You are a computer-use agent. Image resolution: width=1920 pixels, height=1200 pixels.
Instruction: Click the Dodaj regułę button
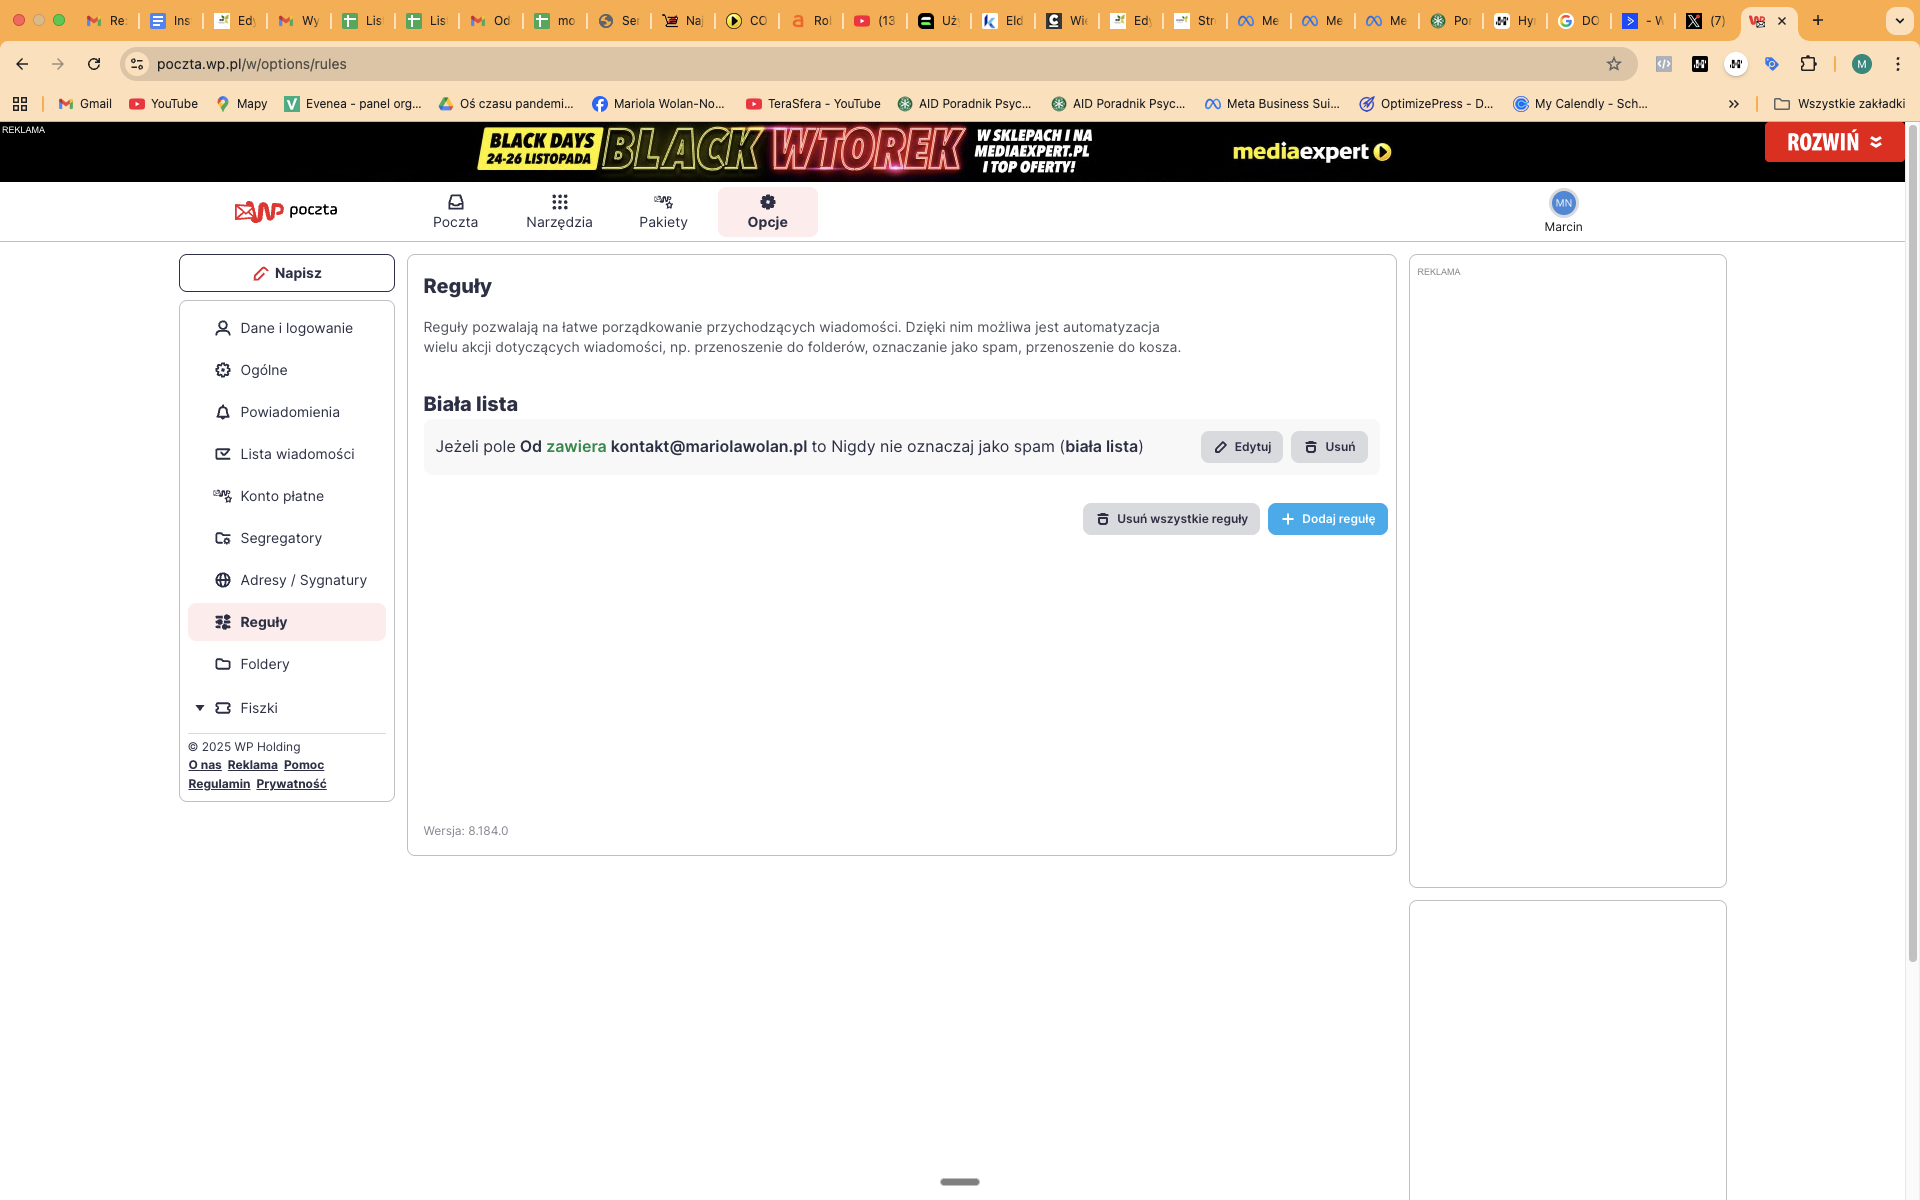click(1327, 519)
